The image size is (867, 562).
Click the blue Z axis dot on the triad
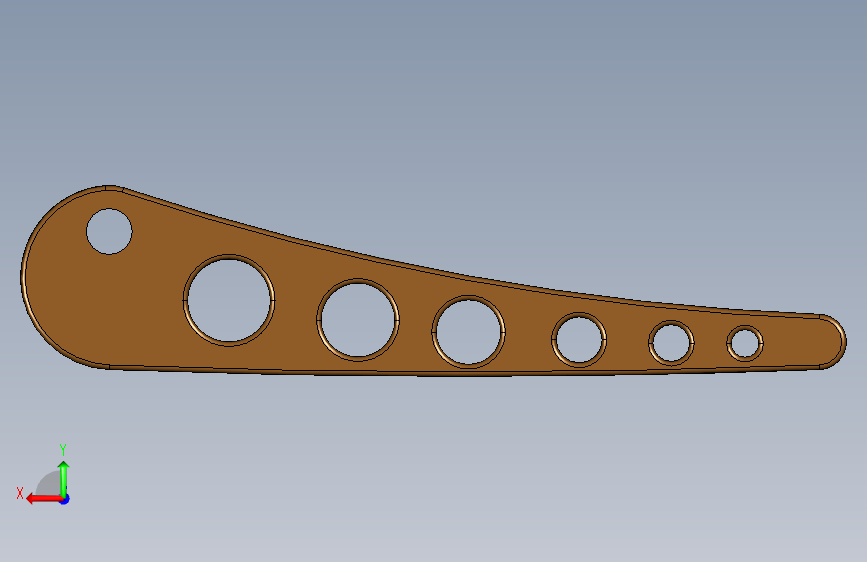point(65,499)
